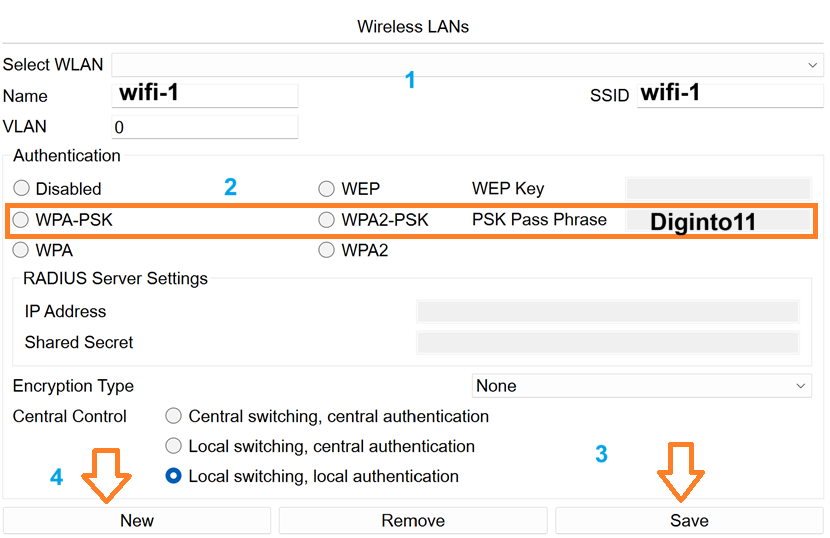Focus the SSID text field

pos(729,95)
